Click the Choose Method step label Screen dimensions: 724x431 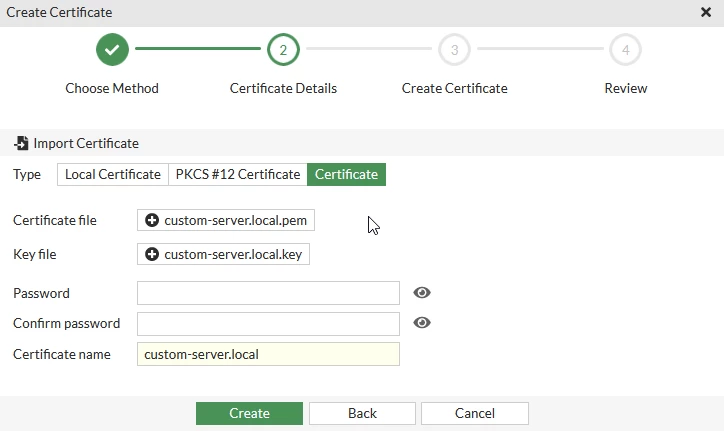point(112,88)
